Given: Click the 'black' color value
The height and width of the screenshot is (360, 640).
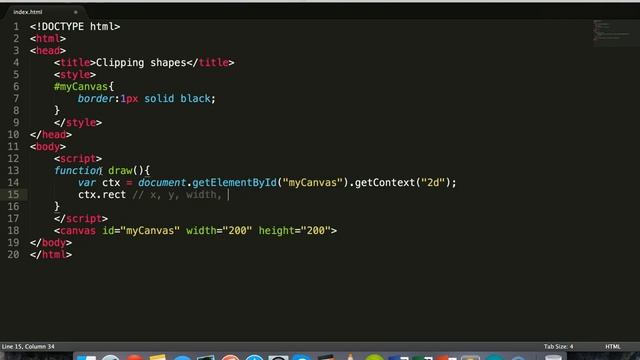Looking at the screenshot, I should 196,98.
